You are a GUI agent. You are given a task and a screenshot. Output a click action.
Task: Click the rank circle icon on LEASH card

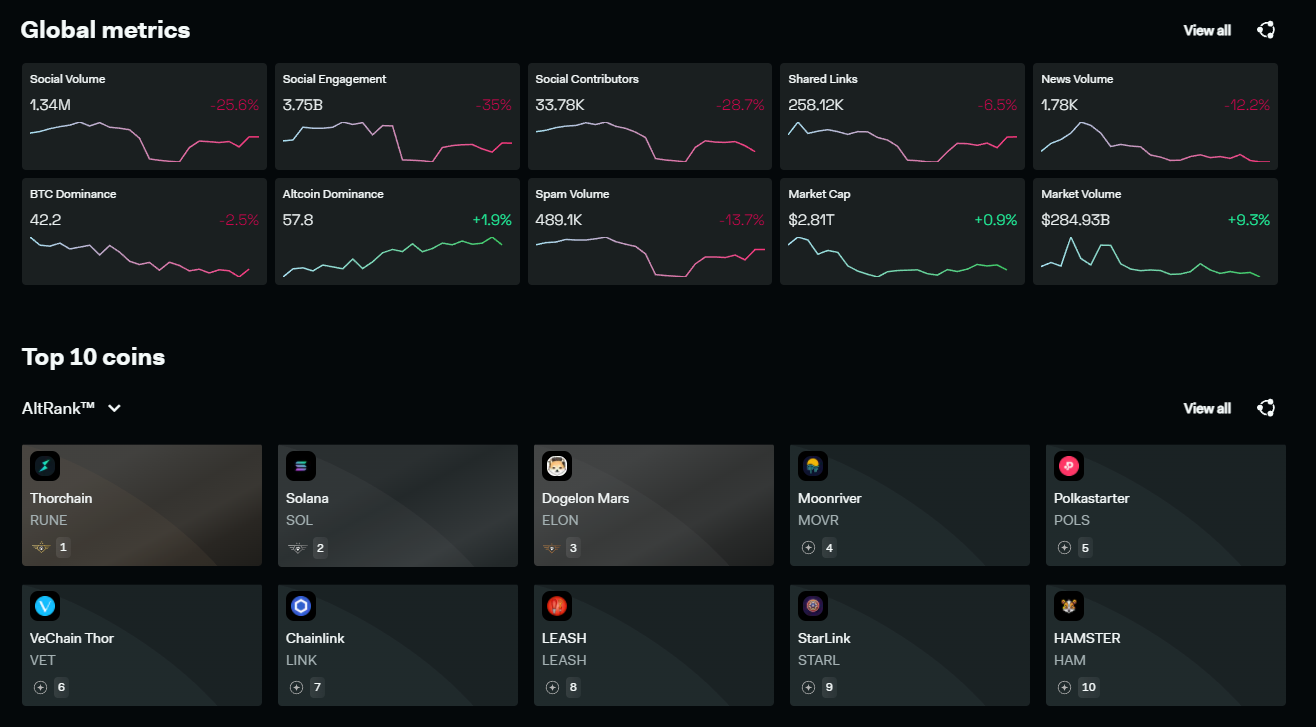[x=552, y=688]
